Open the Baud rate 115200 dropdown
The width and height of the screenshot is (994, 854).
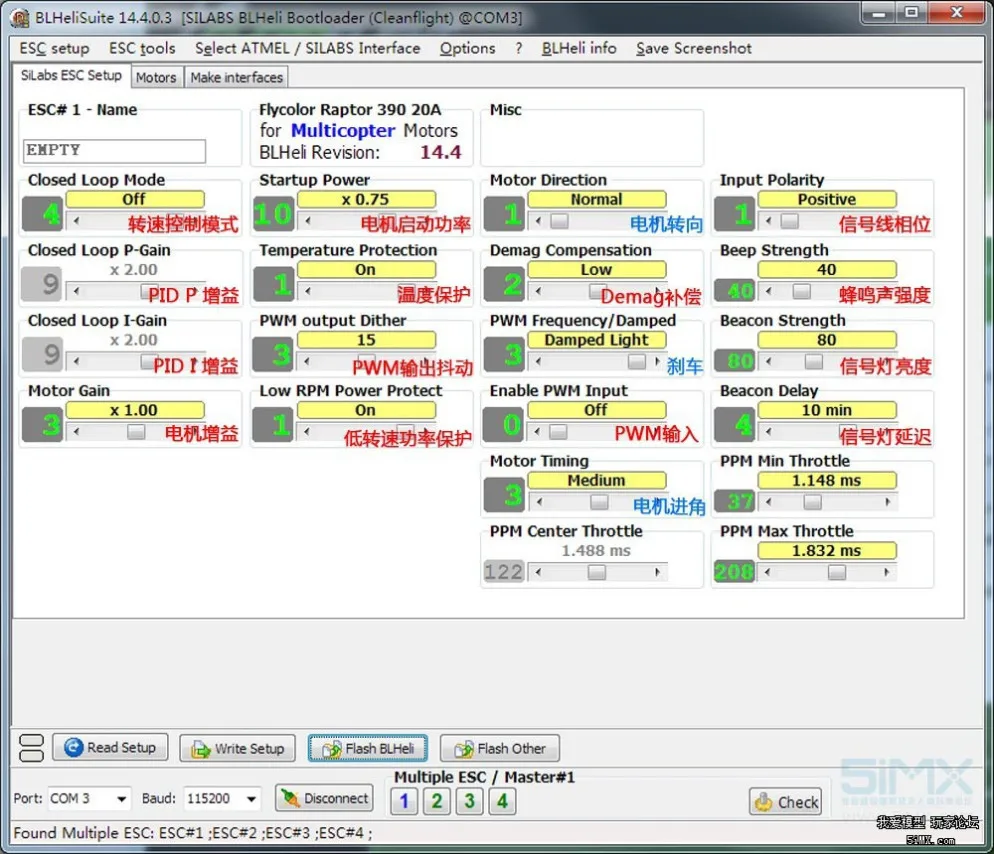pyautogui.click(x=251, y=799)
